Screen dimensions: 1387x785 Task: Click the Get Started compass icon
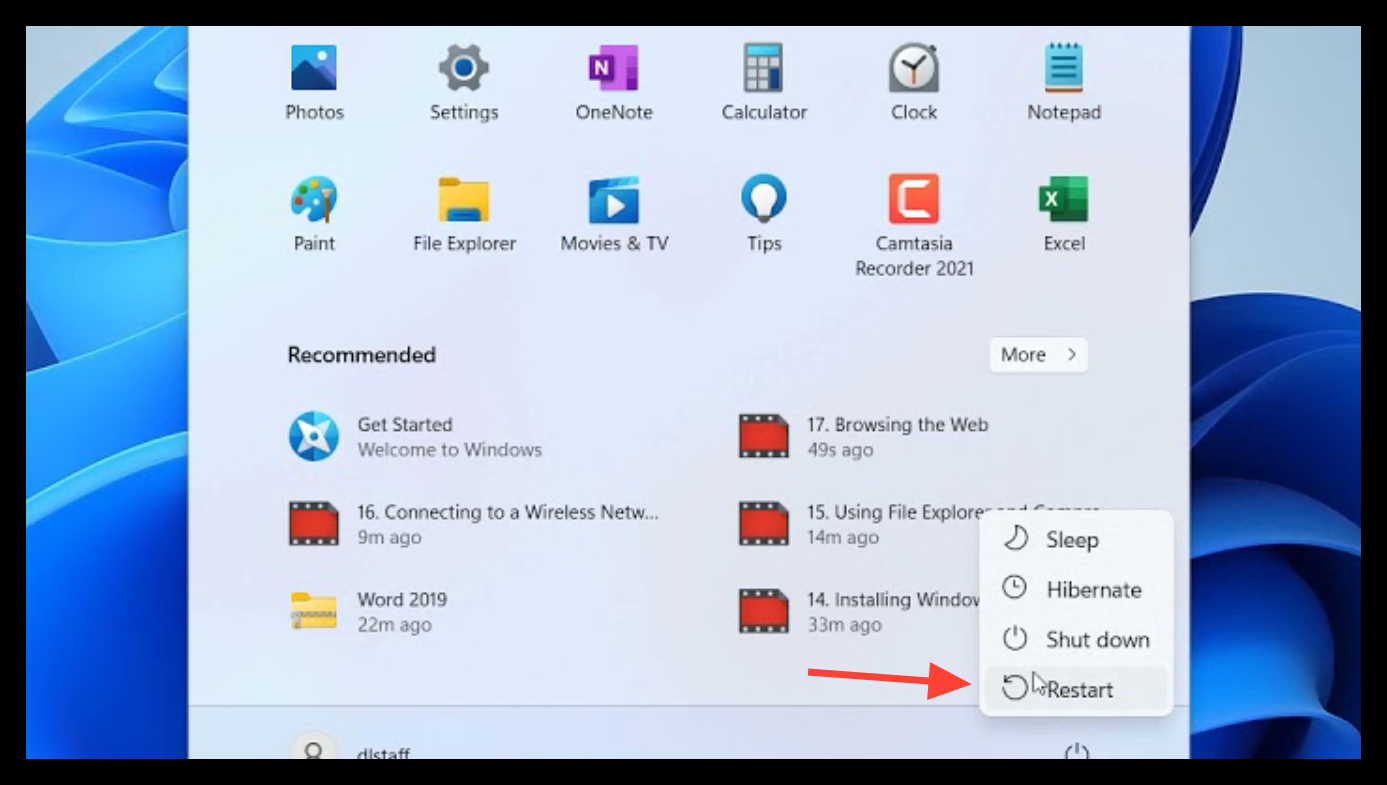tap(314, 436)
